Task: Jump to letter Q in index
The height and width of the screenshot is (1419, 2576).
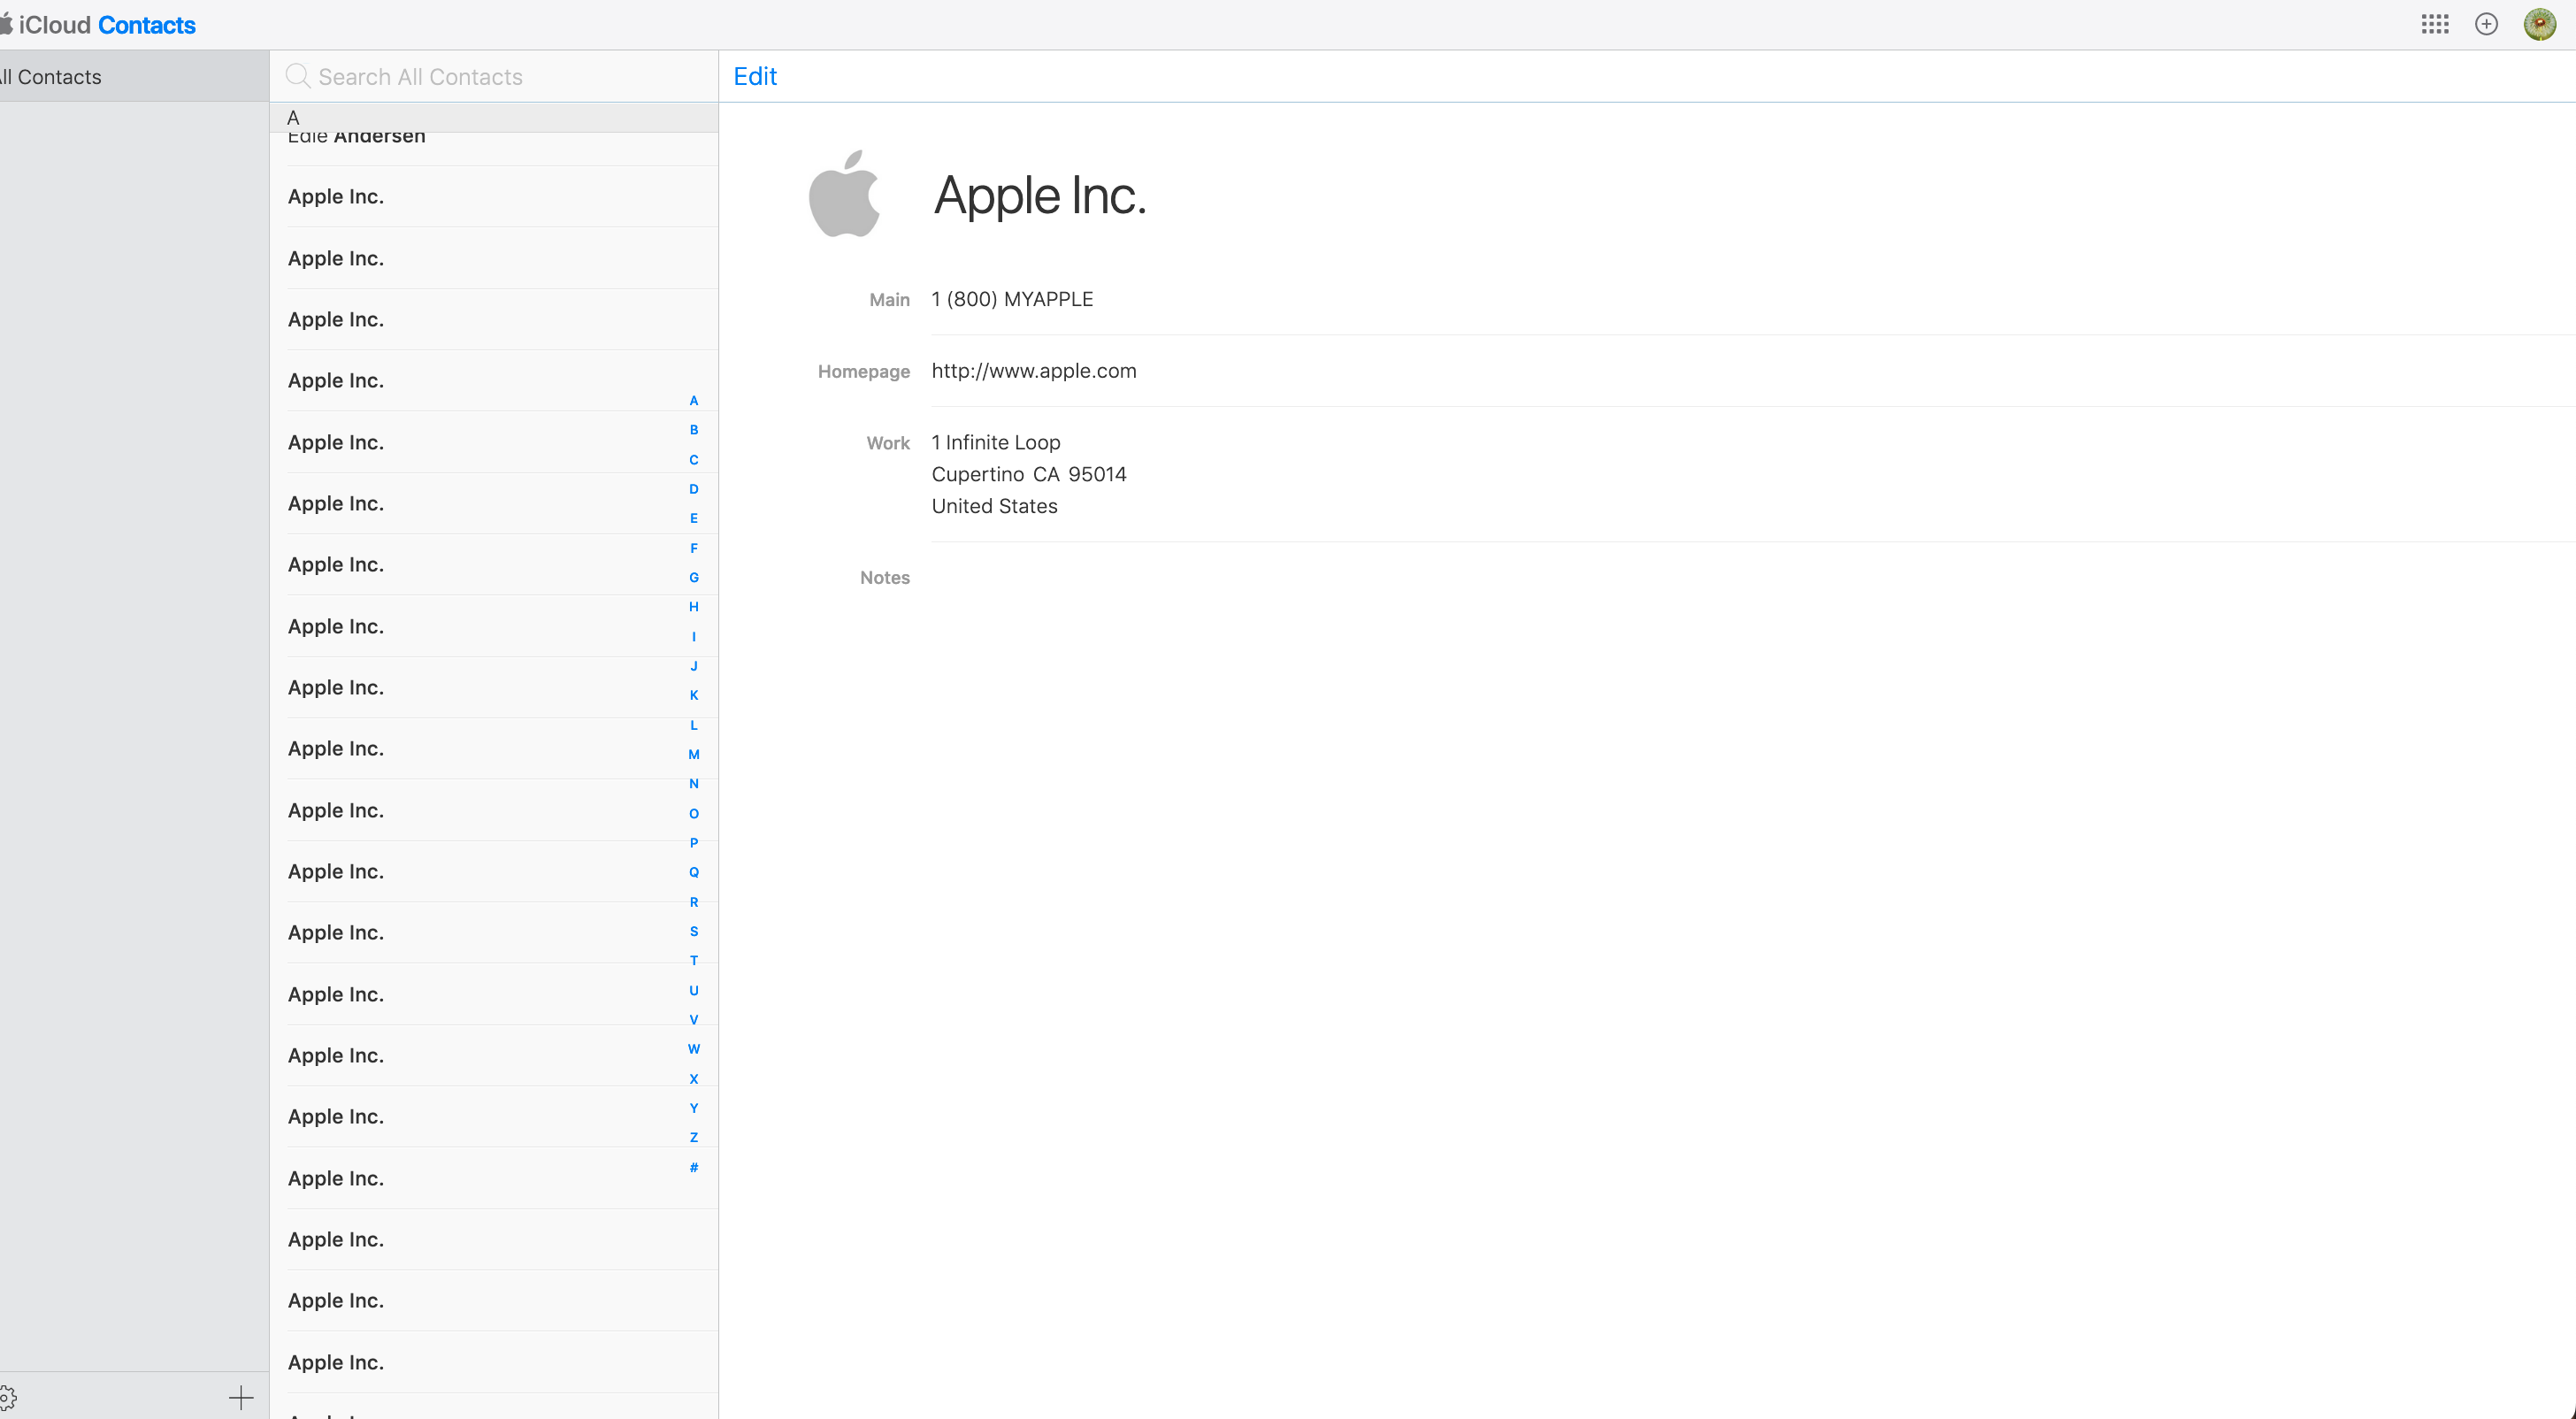Action: (x=694, y=872)
